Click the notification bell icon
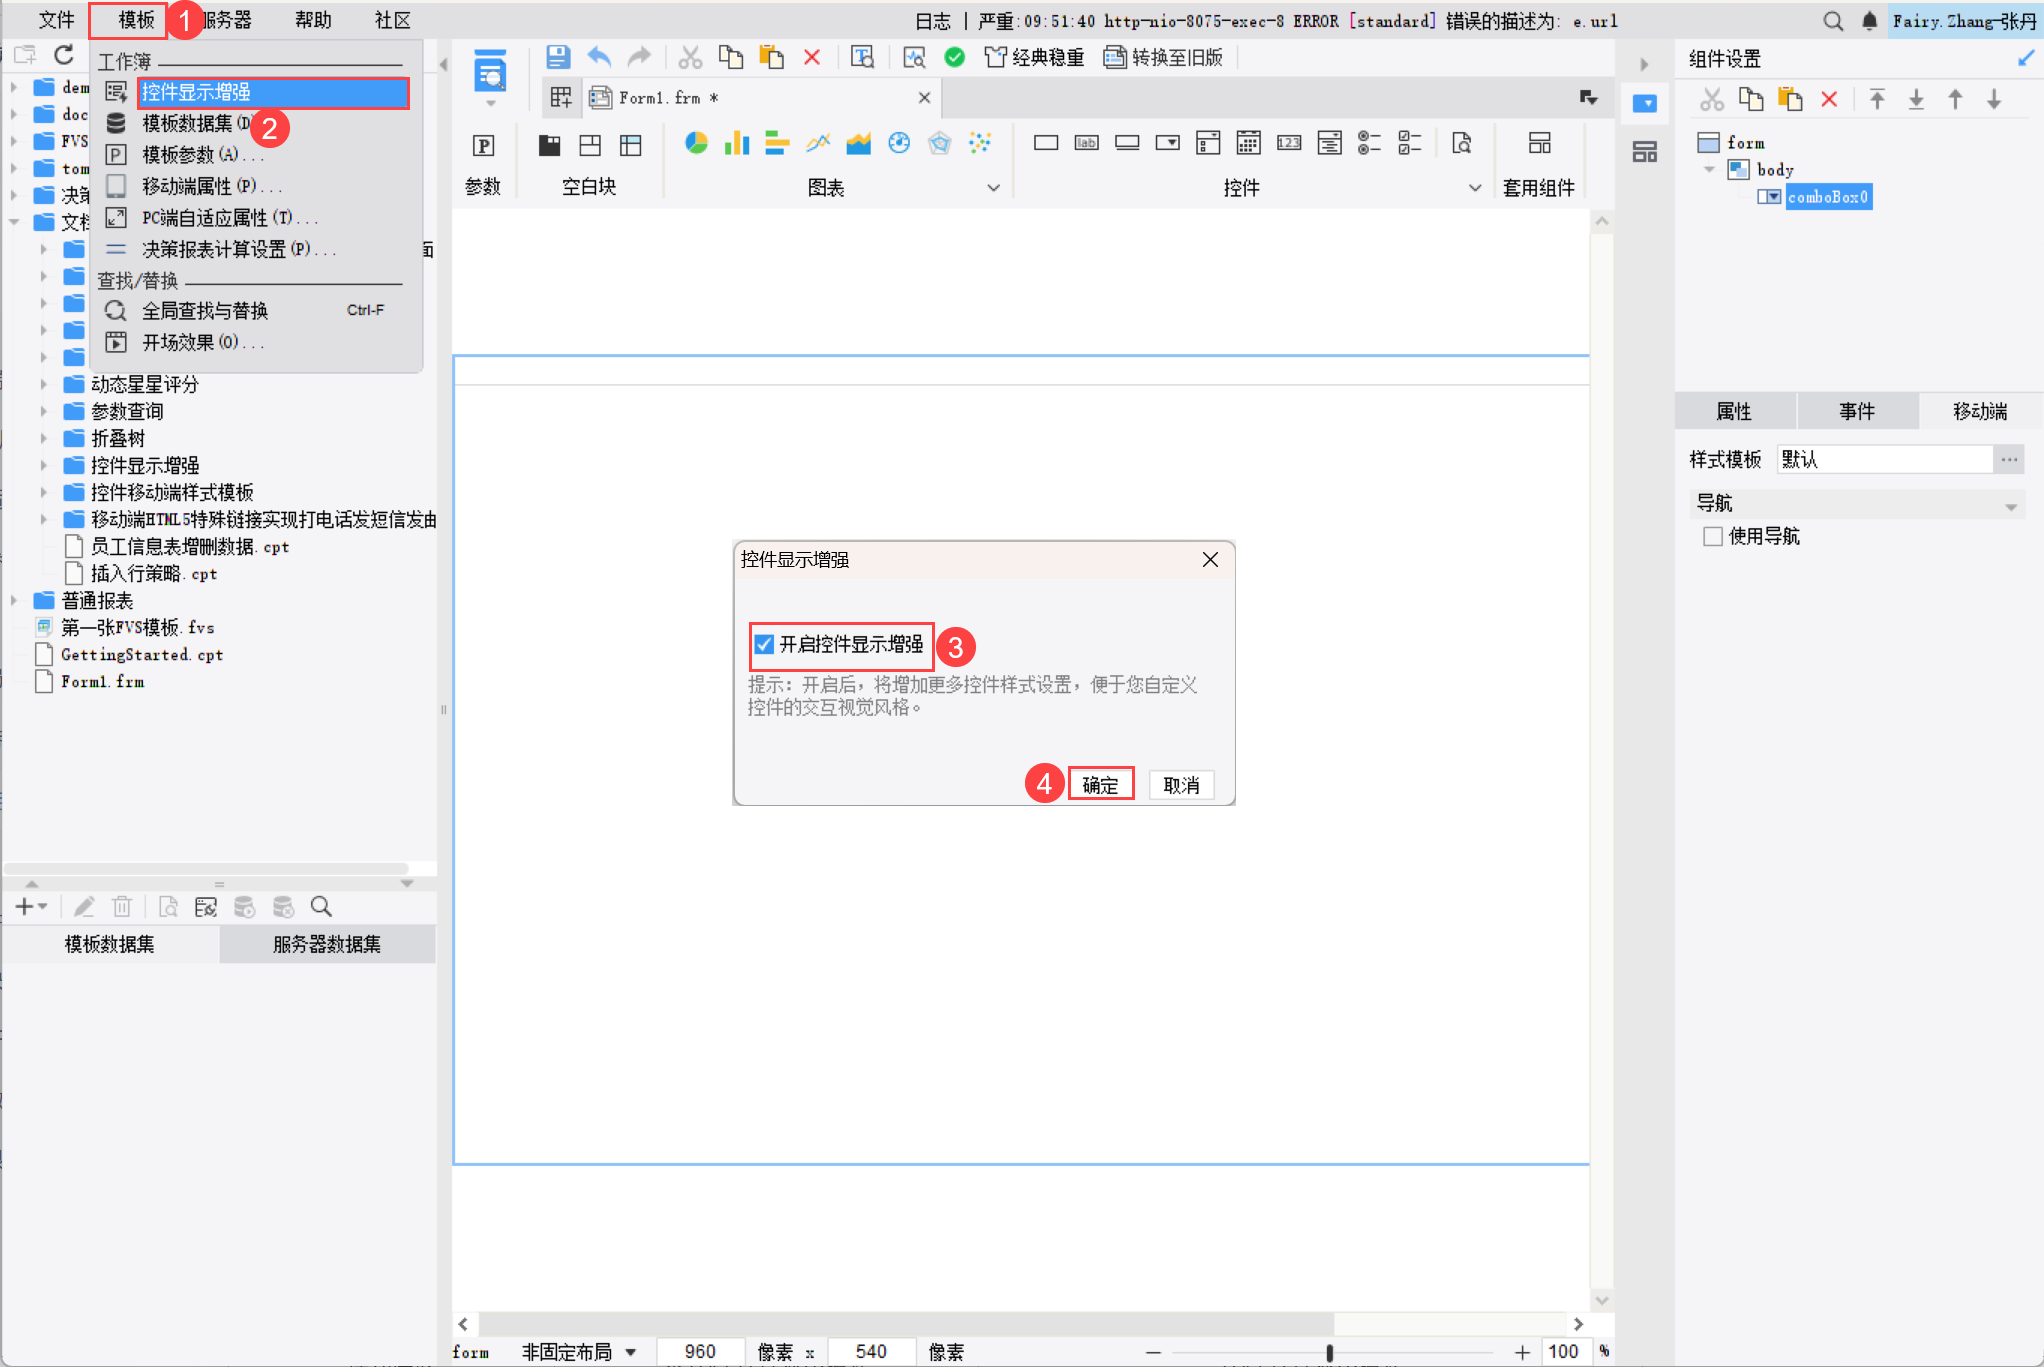This screenshot has width=2044, height=1367. click(x=1869, y=21)
